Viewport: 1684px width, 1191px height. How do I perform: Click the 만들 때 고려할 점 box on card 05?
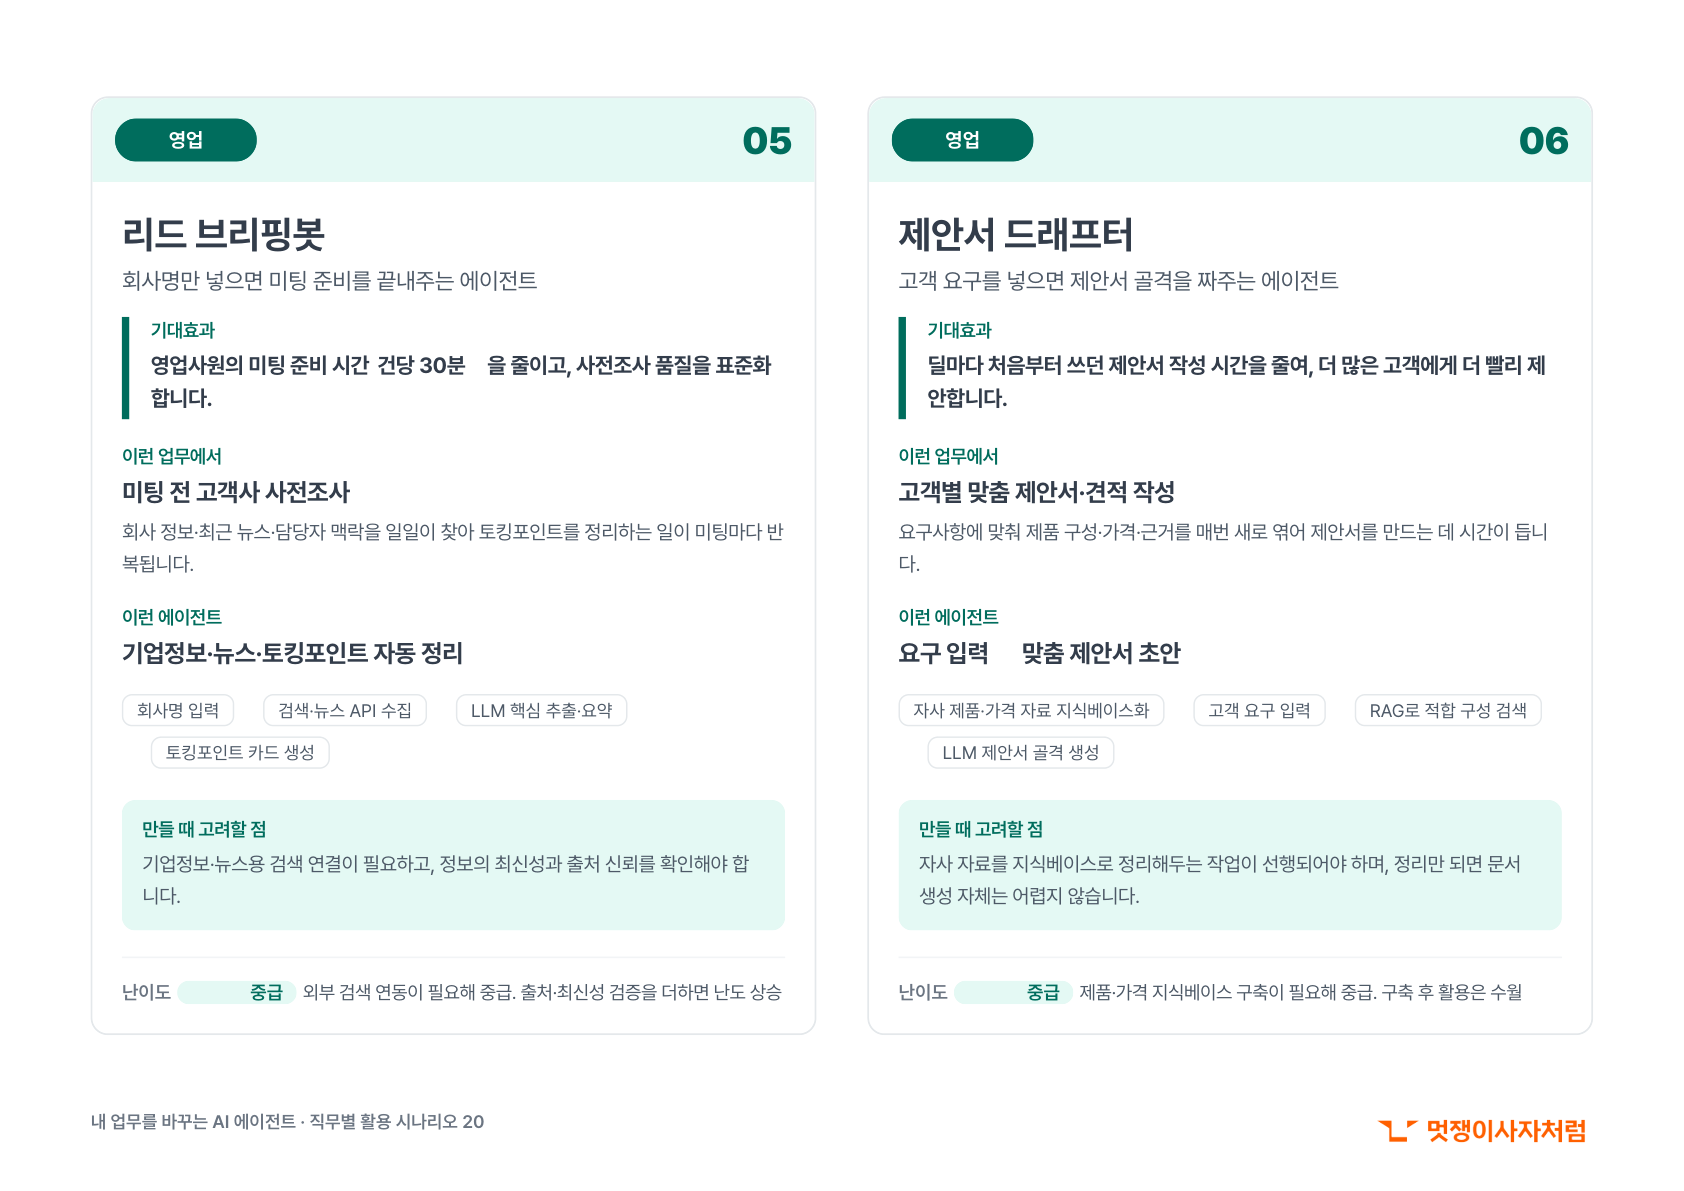coord(453,865)
